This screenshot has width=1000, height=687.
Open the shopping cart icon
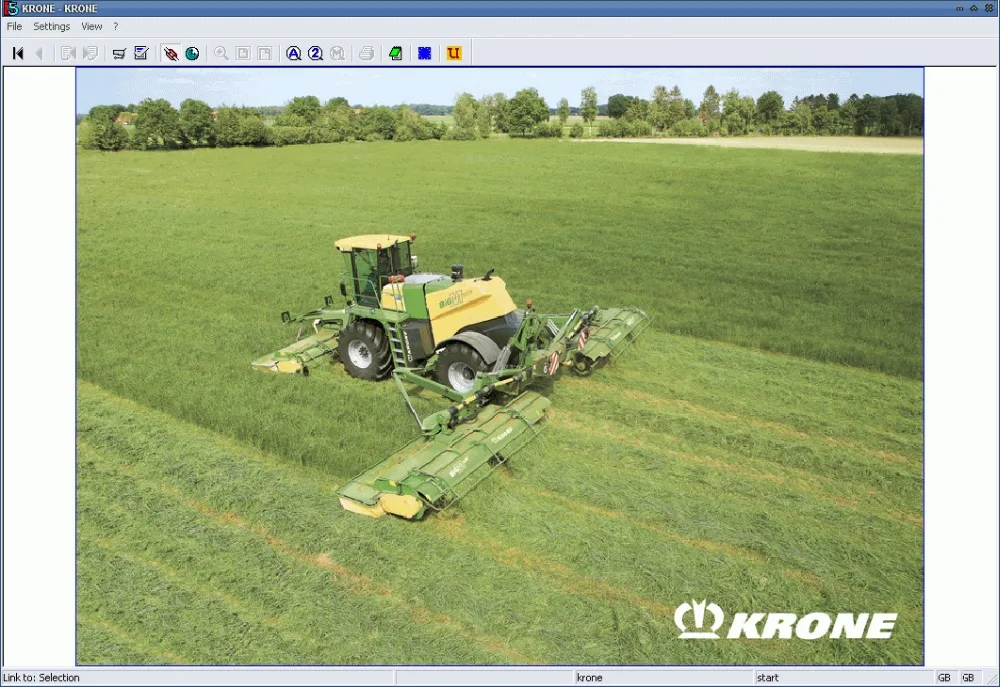pyautogui.click(x=119, y=54)
